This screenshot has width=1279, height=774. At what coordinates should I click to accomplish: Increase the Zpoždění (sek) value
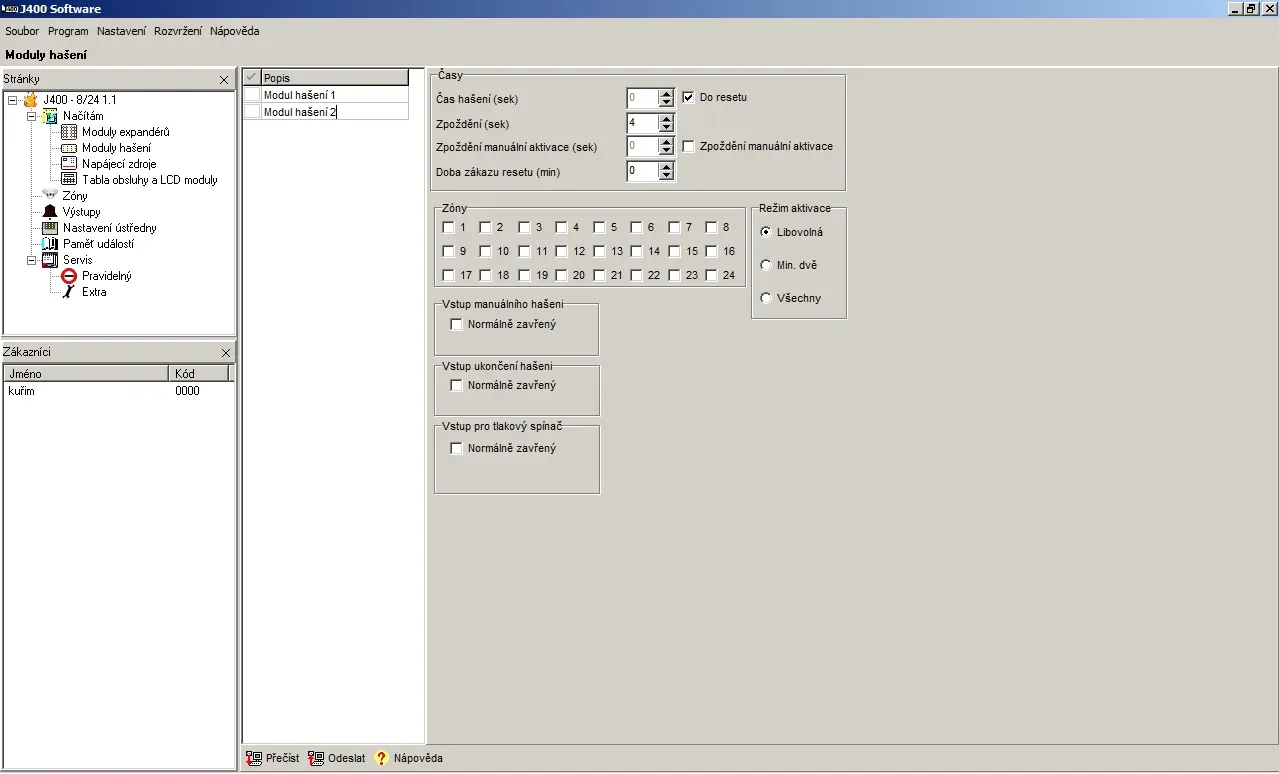pos(667,119)
